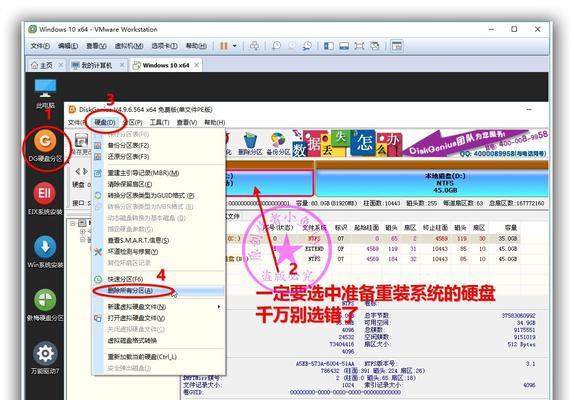Choose 还原分区表(F3) menu entry
The height and width of the screenshot is (400, 574).
[159, 157]
